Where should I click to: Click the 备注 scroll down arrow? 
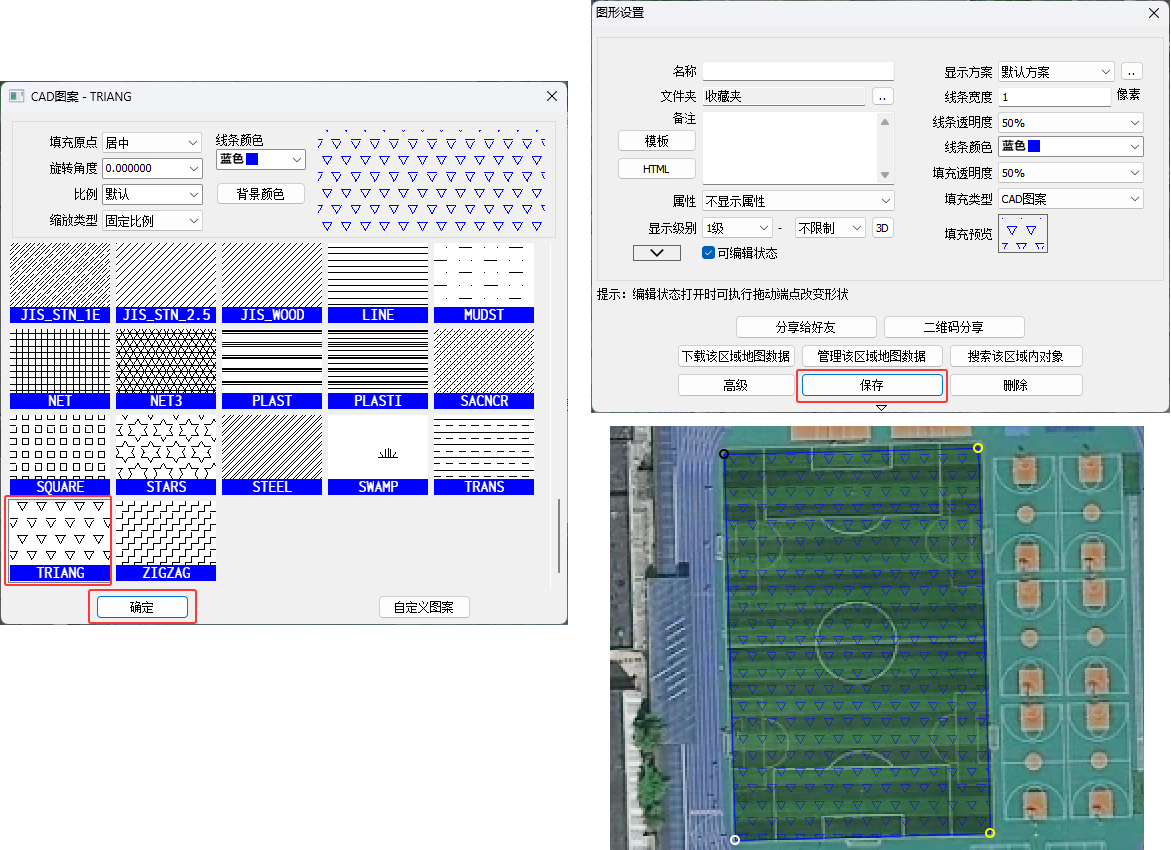pos(885,175)
